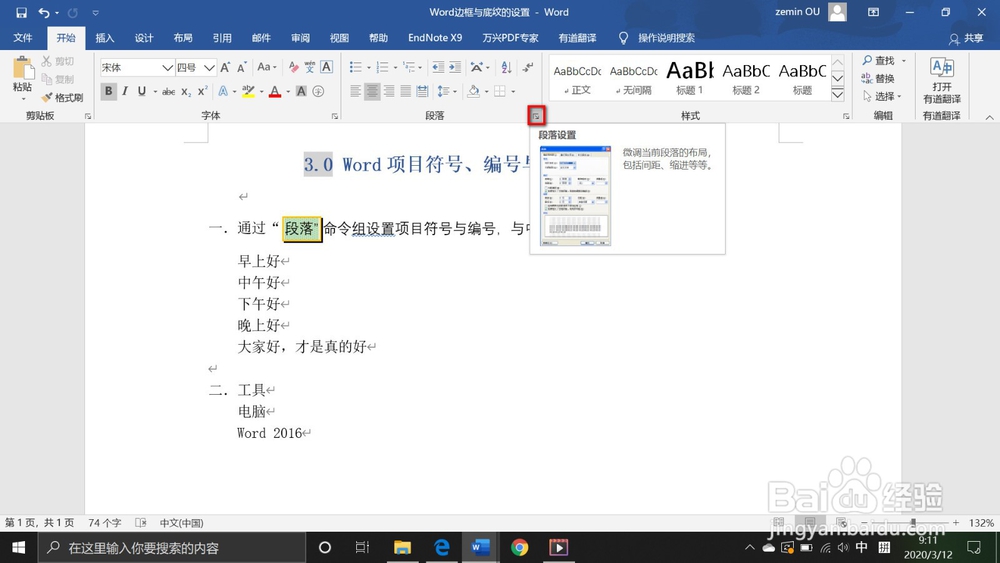Open change case (Aa) dropdown
Image resolution: width=1000 pixels, height=563 pixels.
(x=267, y=67)
